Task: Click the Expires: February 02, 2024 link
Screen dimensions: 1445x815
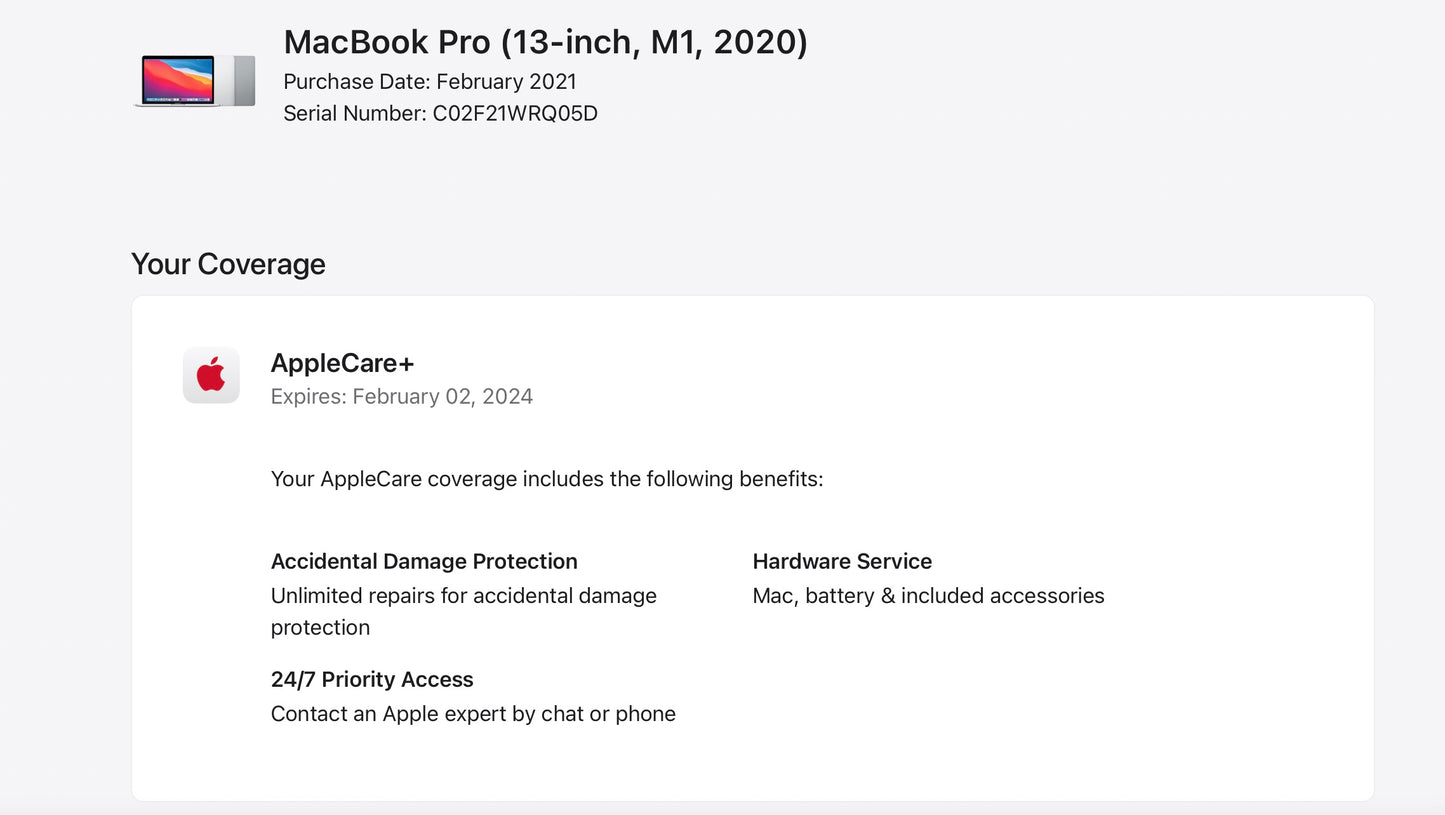Action: point(402,396)
